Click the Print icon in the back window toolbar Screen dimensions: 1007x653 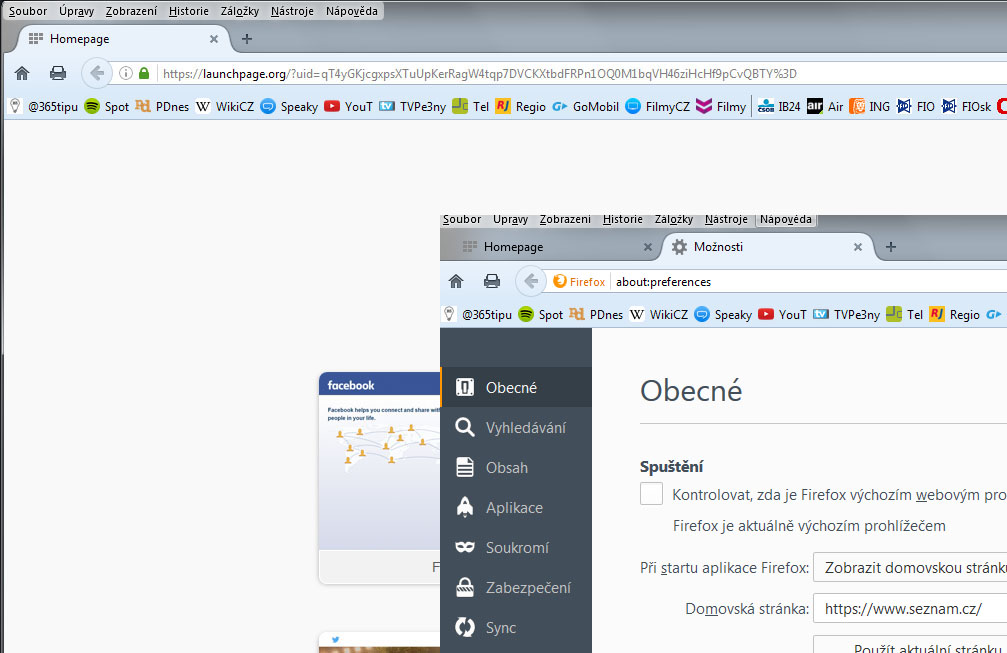[58, 73]
